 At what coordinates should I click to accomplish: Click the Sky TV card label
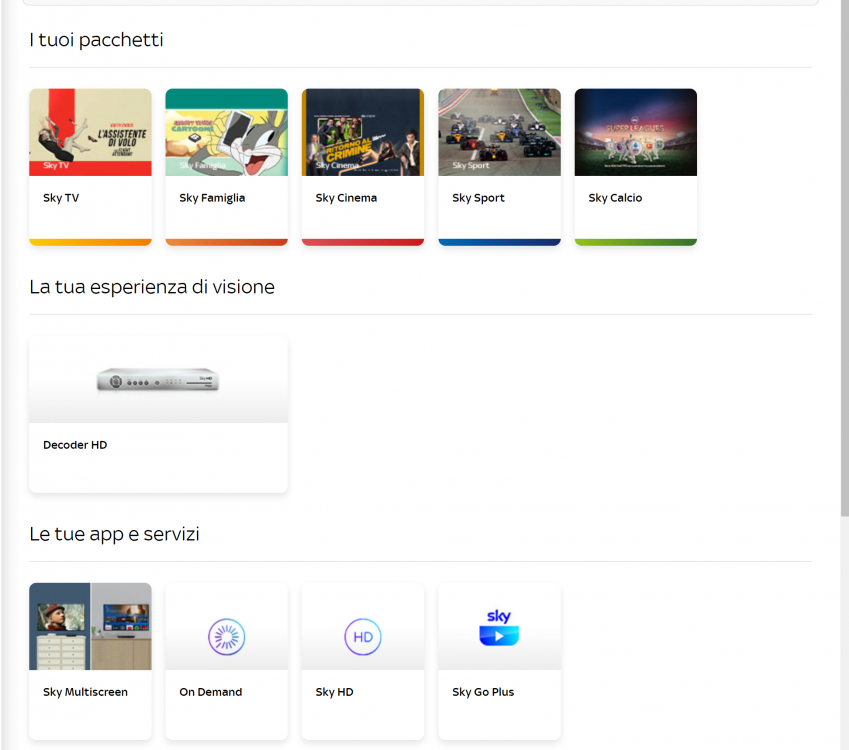pyautogui.click(x=61, y=198)
